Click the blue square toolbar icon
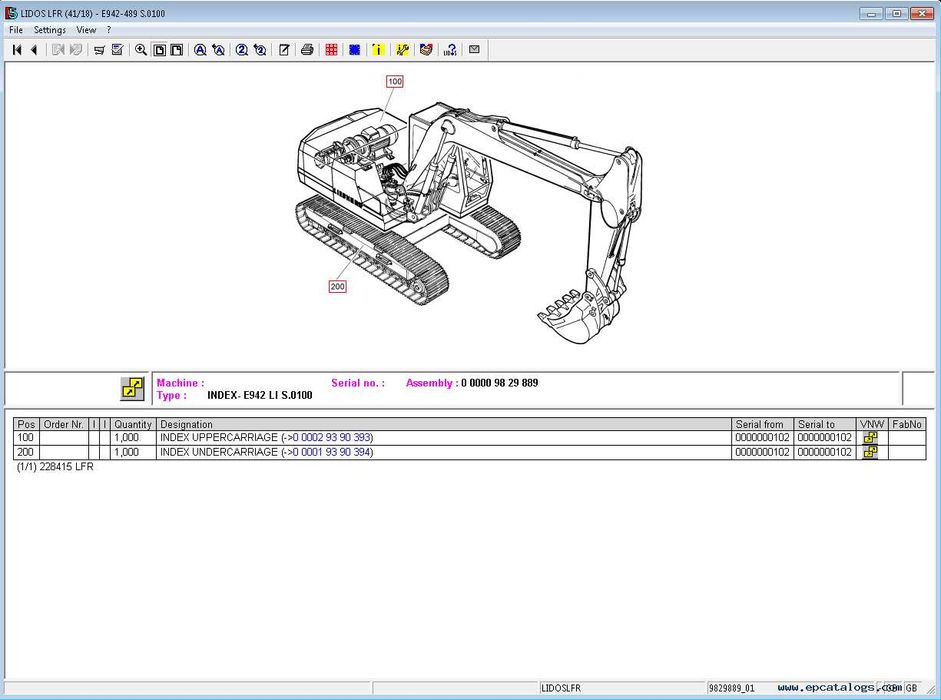The image size is (941, 700). pos(354,50)
